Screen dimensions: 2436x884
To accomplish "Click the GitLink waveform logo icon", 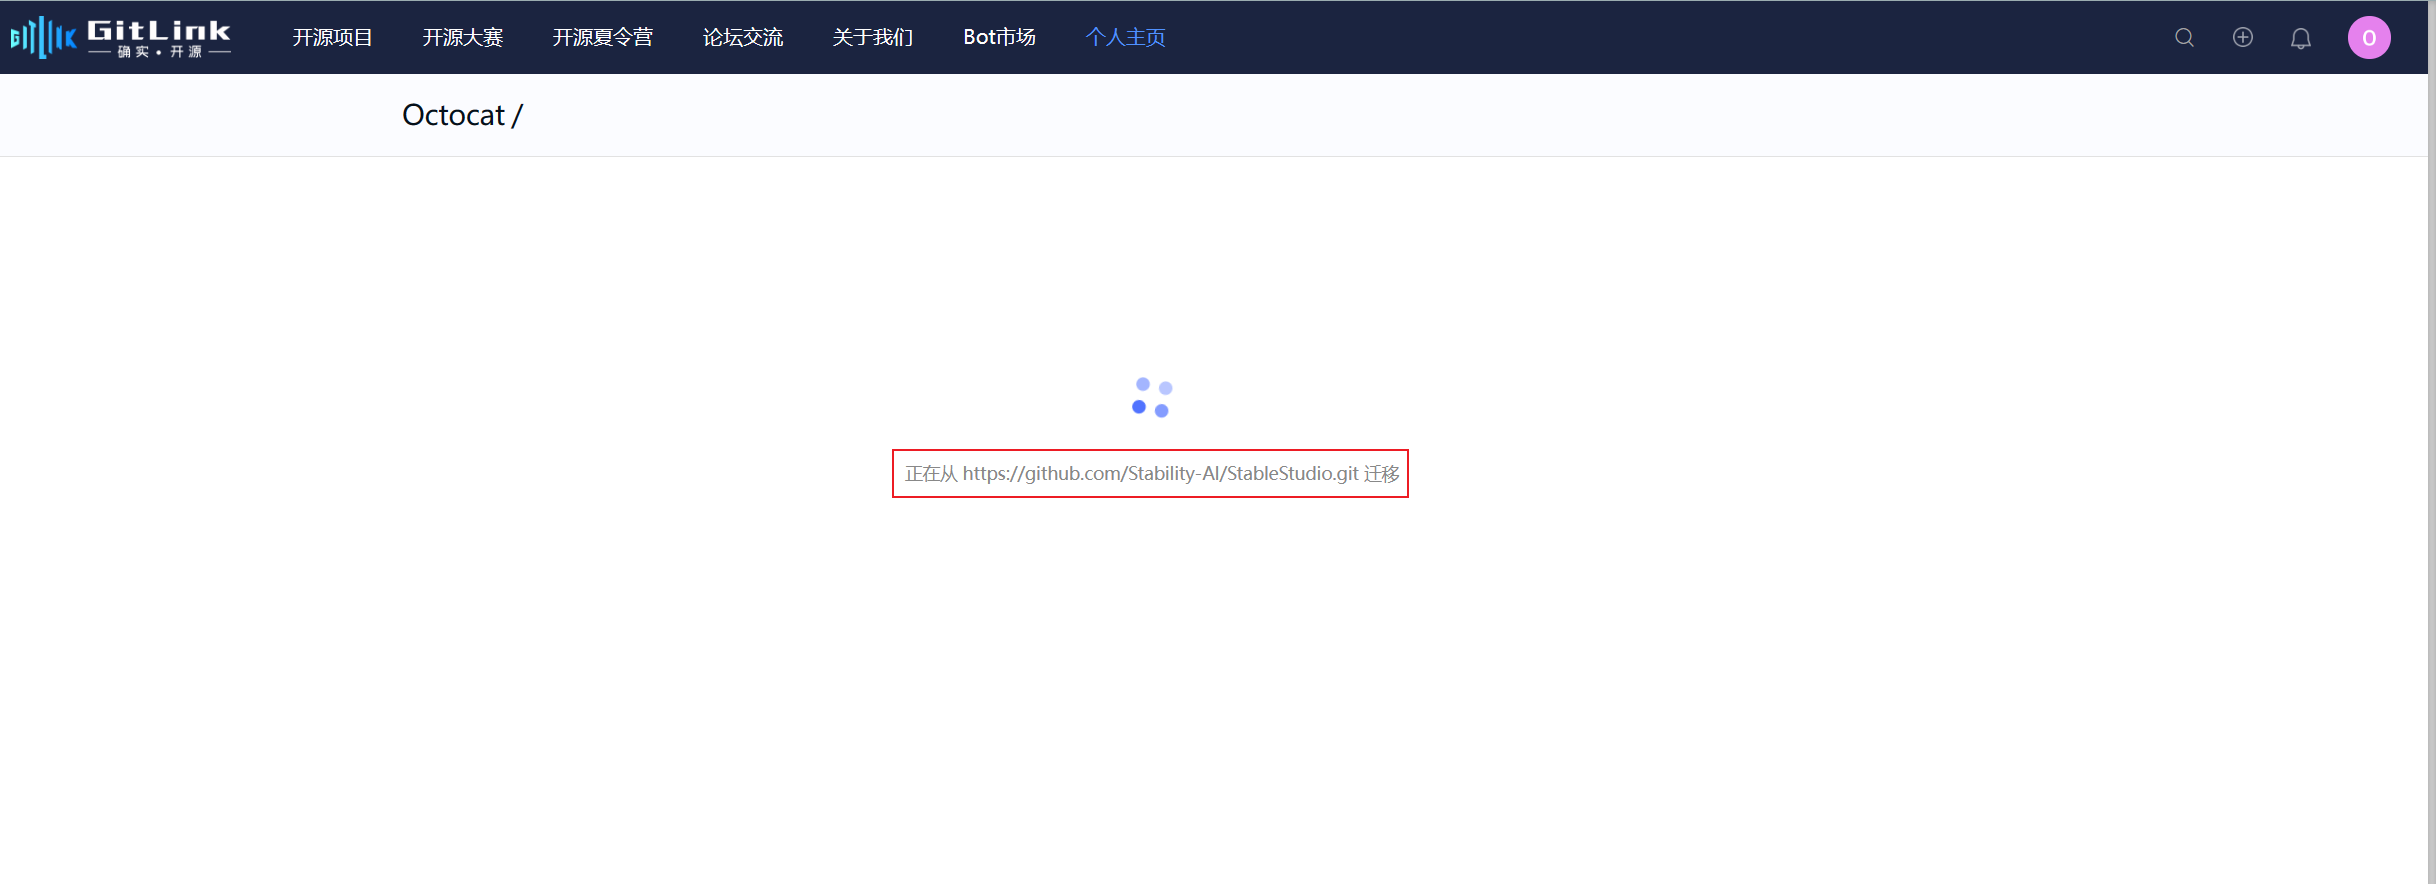I will click(x=43, y=38).
